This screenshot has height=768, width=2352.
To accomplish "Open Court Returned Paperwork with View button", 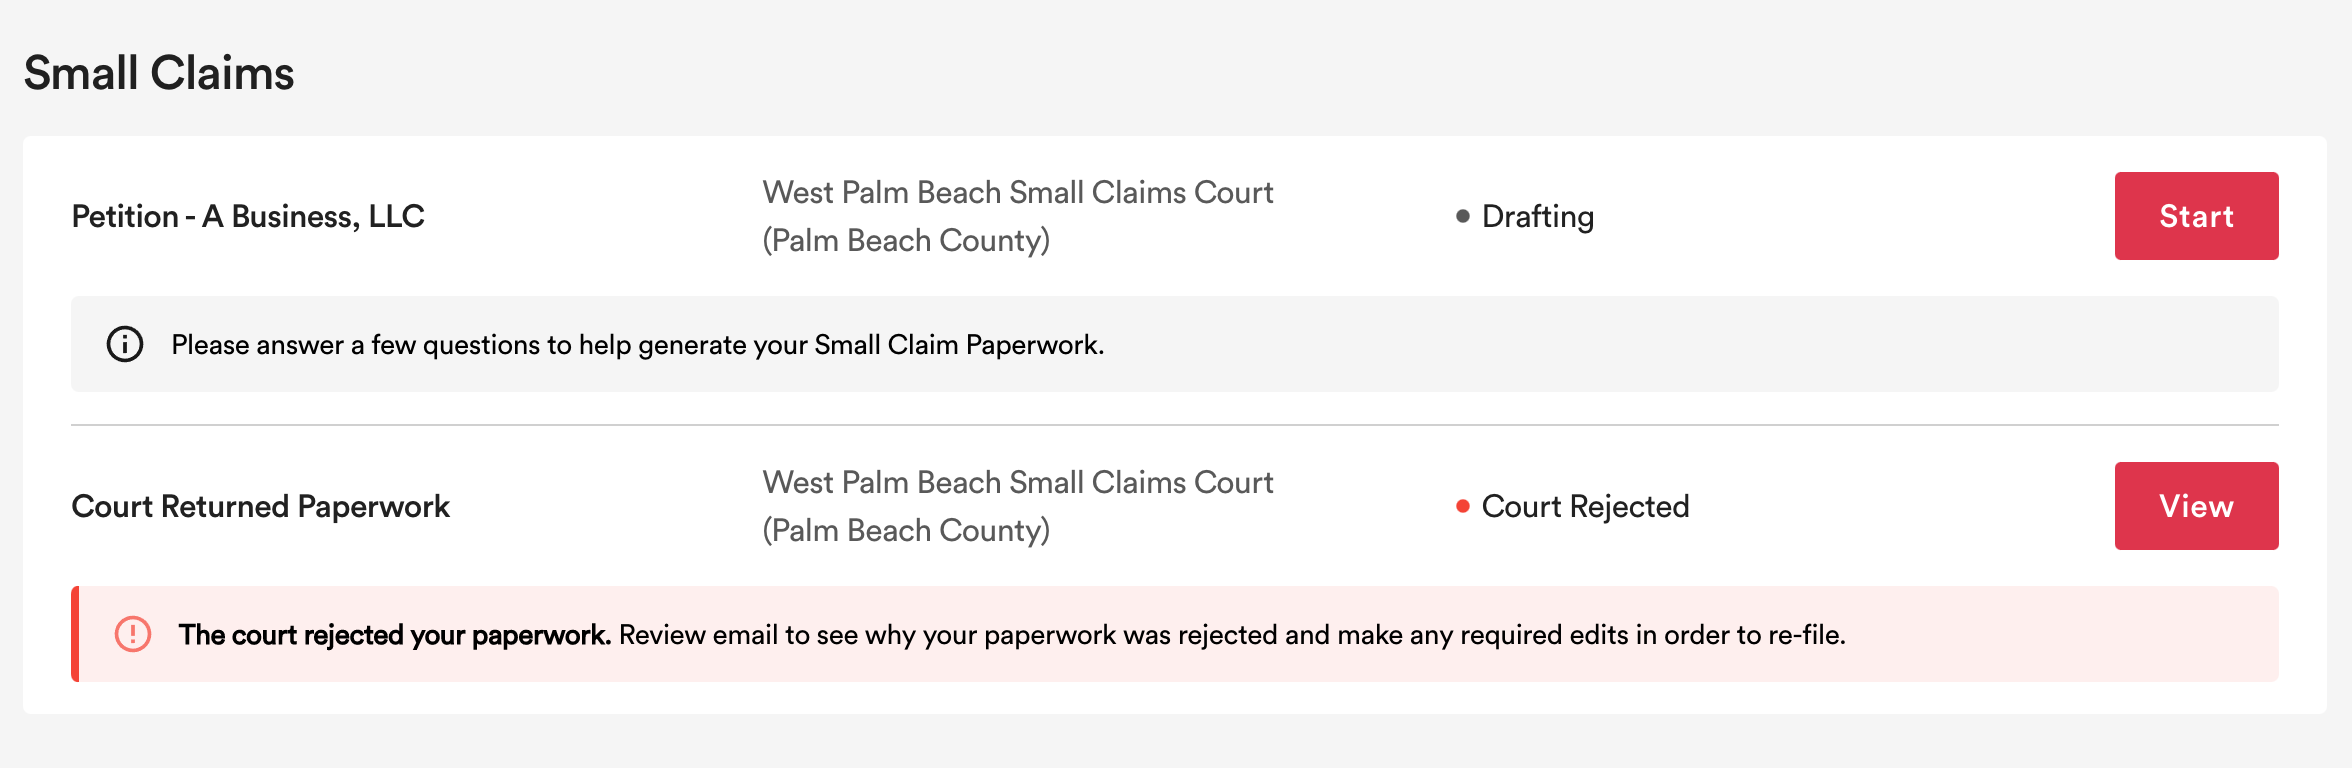I will coord(2196,506).
